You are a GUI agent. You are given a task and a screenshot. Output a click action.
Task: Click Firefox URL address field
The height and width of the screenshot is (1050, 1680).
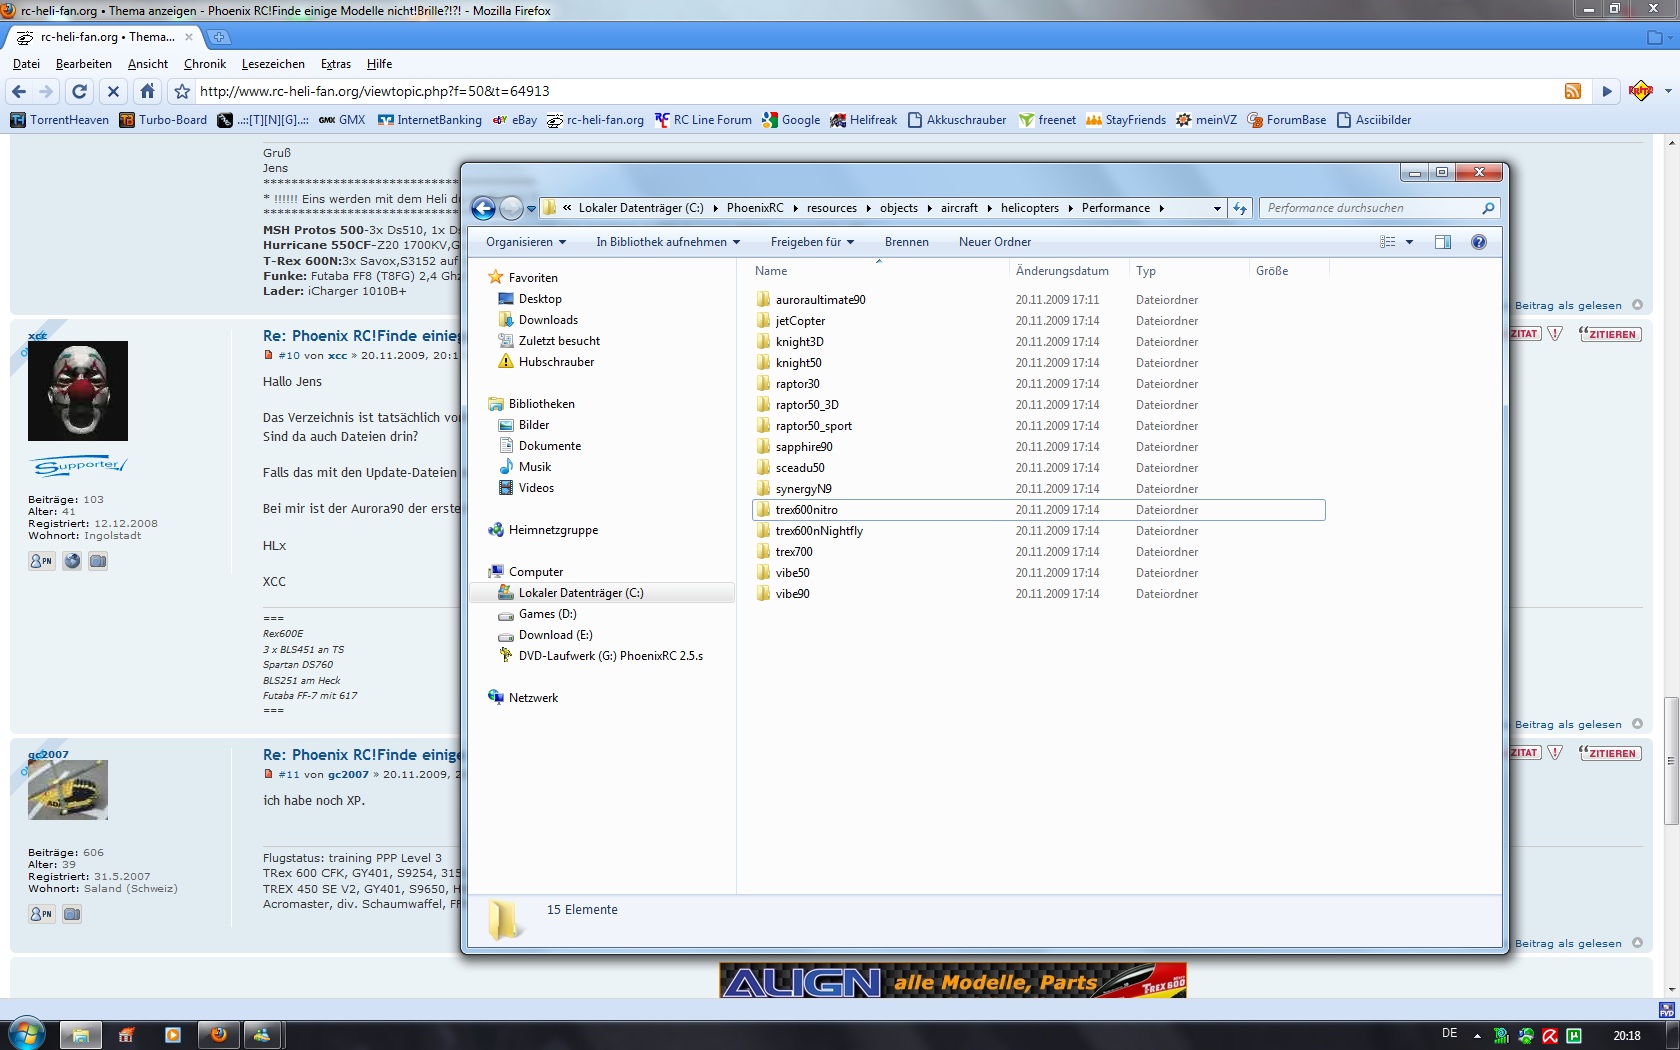tap(875, 91)
